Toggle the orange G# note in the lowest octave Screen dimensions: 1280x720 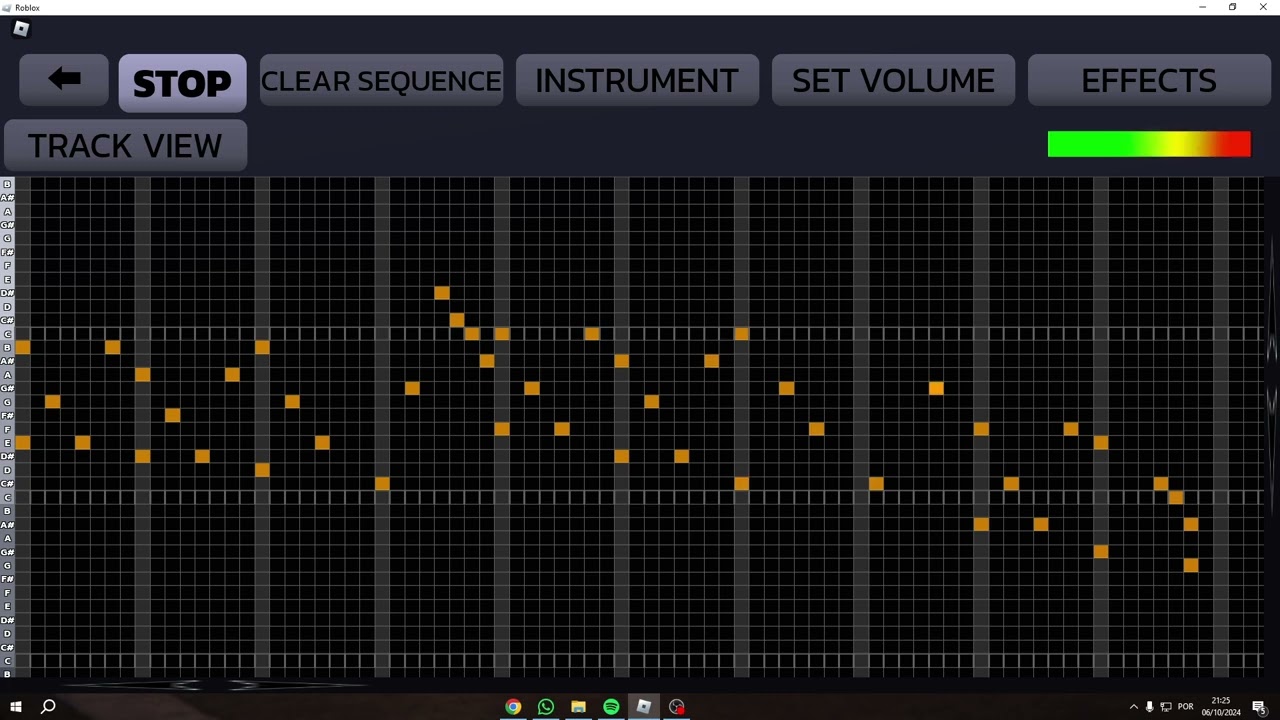click(x=1101, y=551)
